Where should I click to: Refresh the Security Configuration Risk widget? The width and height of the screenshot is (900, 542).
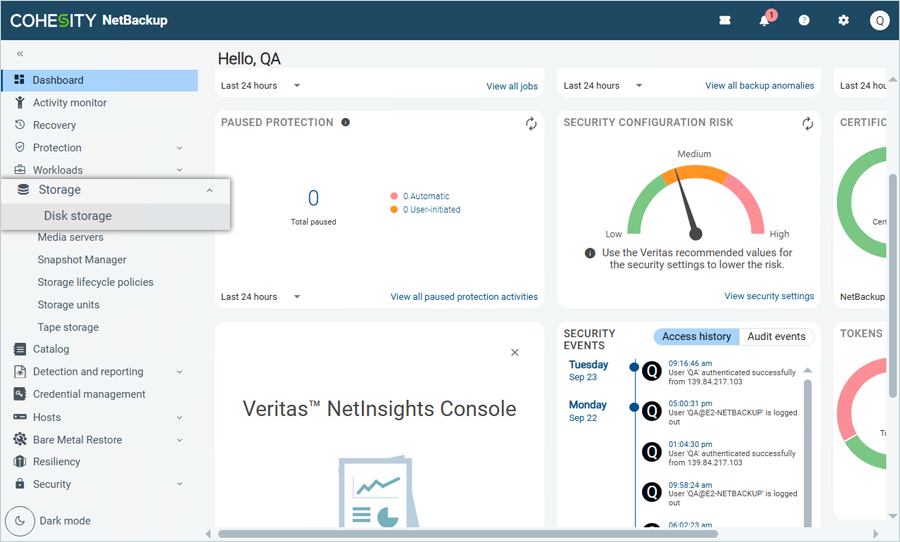807,123
